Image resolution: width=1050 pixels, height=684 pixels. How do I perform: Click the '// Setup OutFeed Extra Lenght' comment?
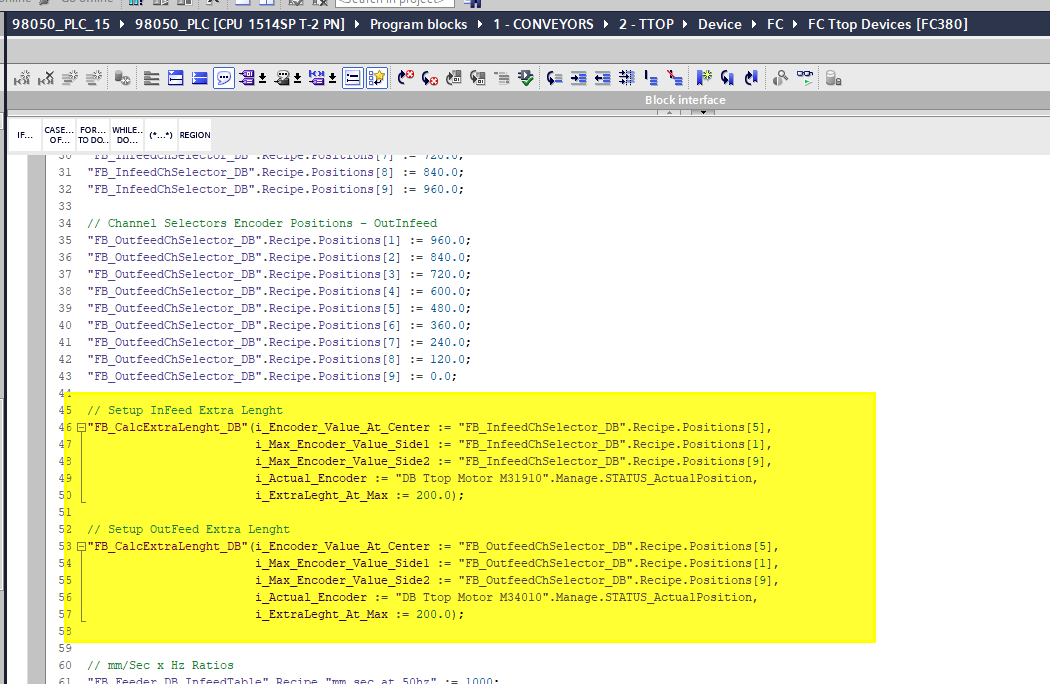[x=188, y=529]
